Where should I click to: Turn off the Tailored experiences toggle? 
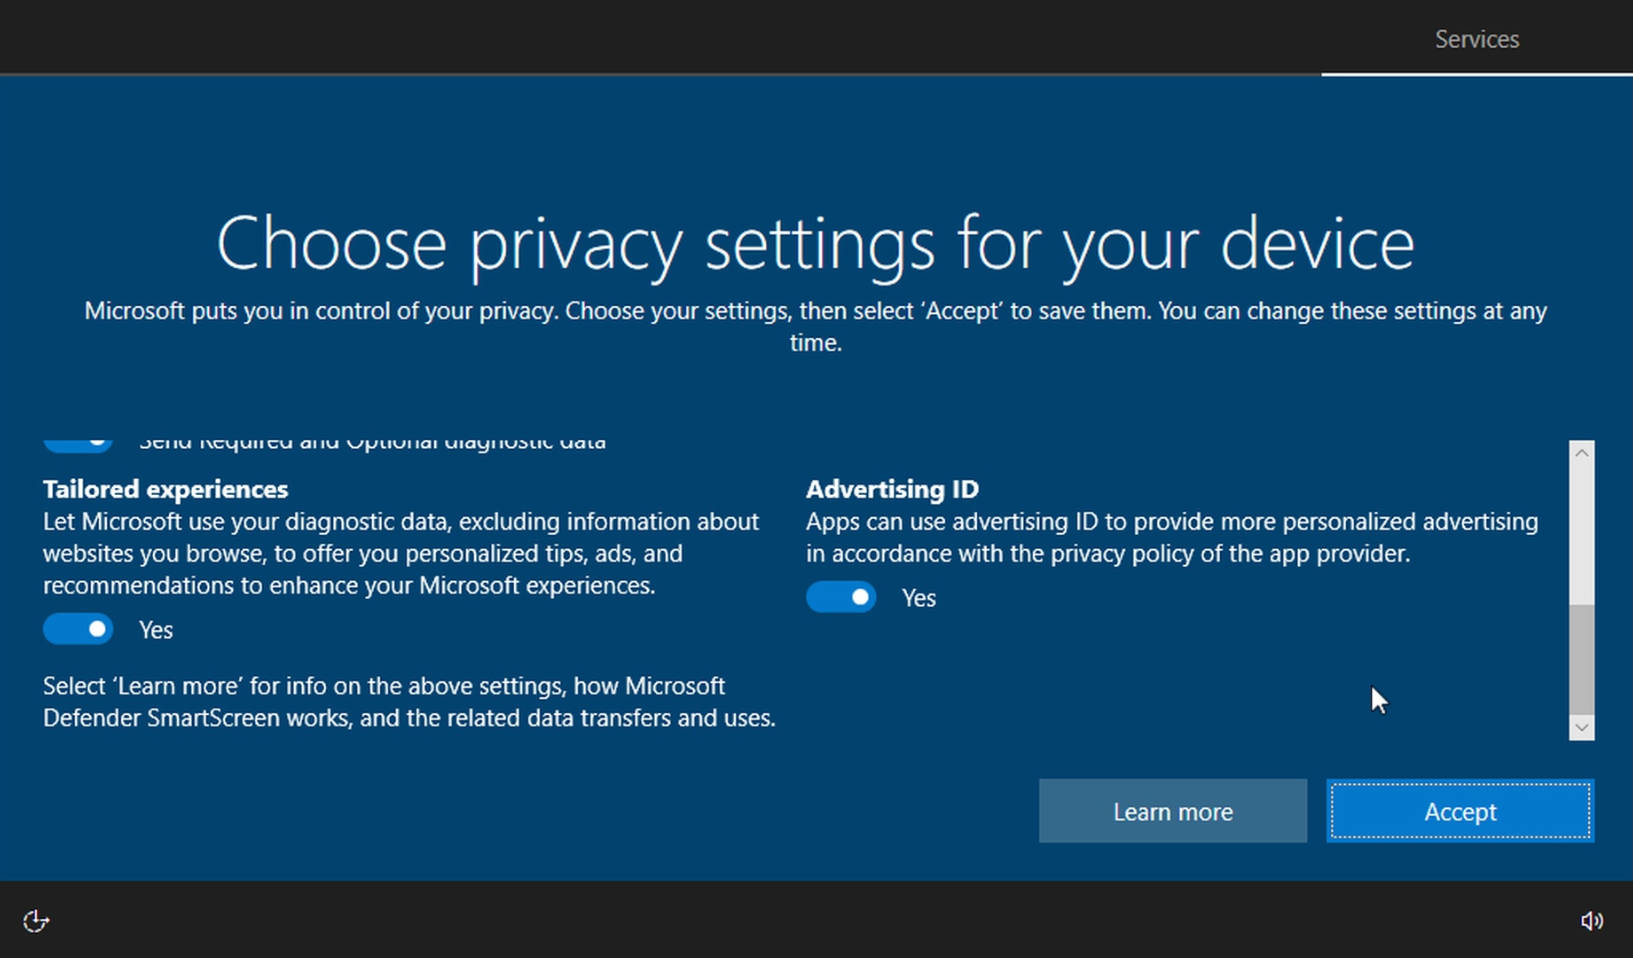click(78, 629)
